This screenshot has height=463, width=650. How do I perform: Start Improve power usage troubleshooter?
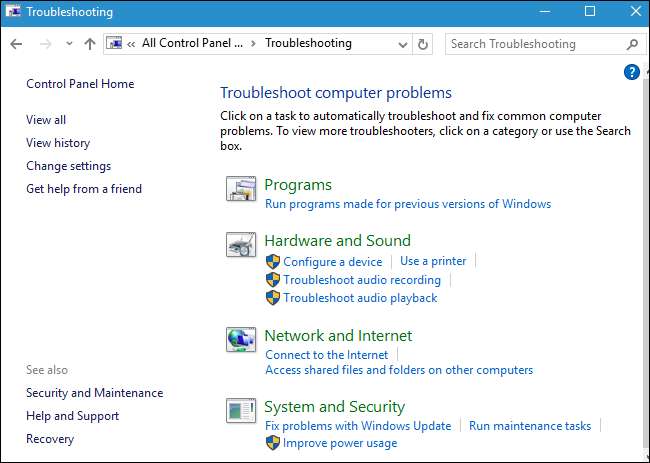click(340, 443)
